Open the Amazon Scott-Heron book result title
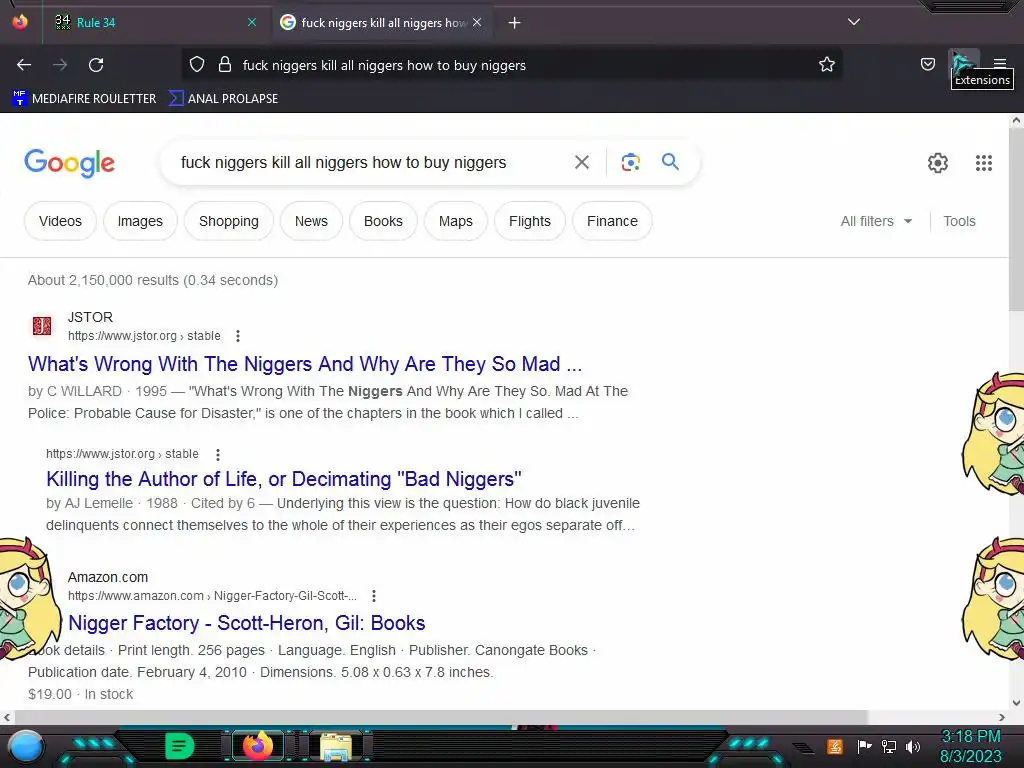This screenshot has height=768, width=1024. click(x=247, y=623)
